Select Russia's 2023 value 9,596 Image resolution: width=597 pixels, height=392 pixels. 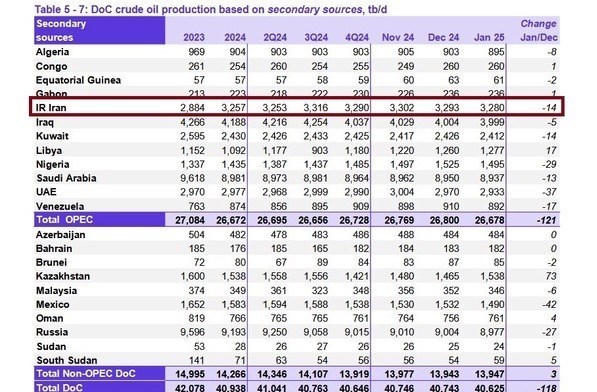[192, 332]
